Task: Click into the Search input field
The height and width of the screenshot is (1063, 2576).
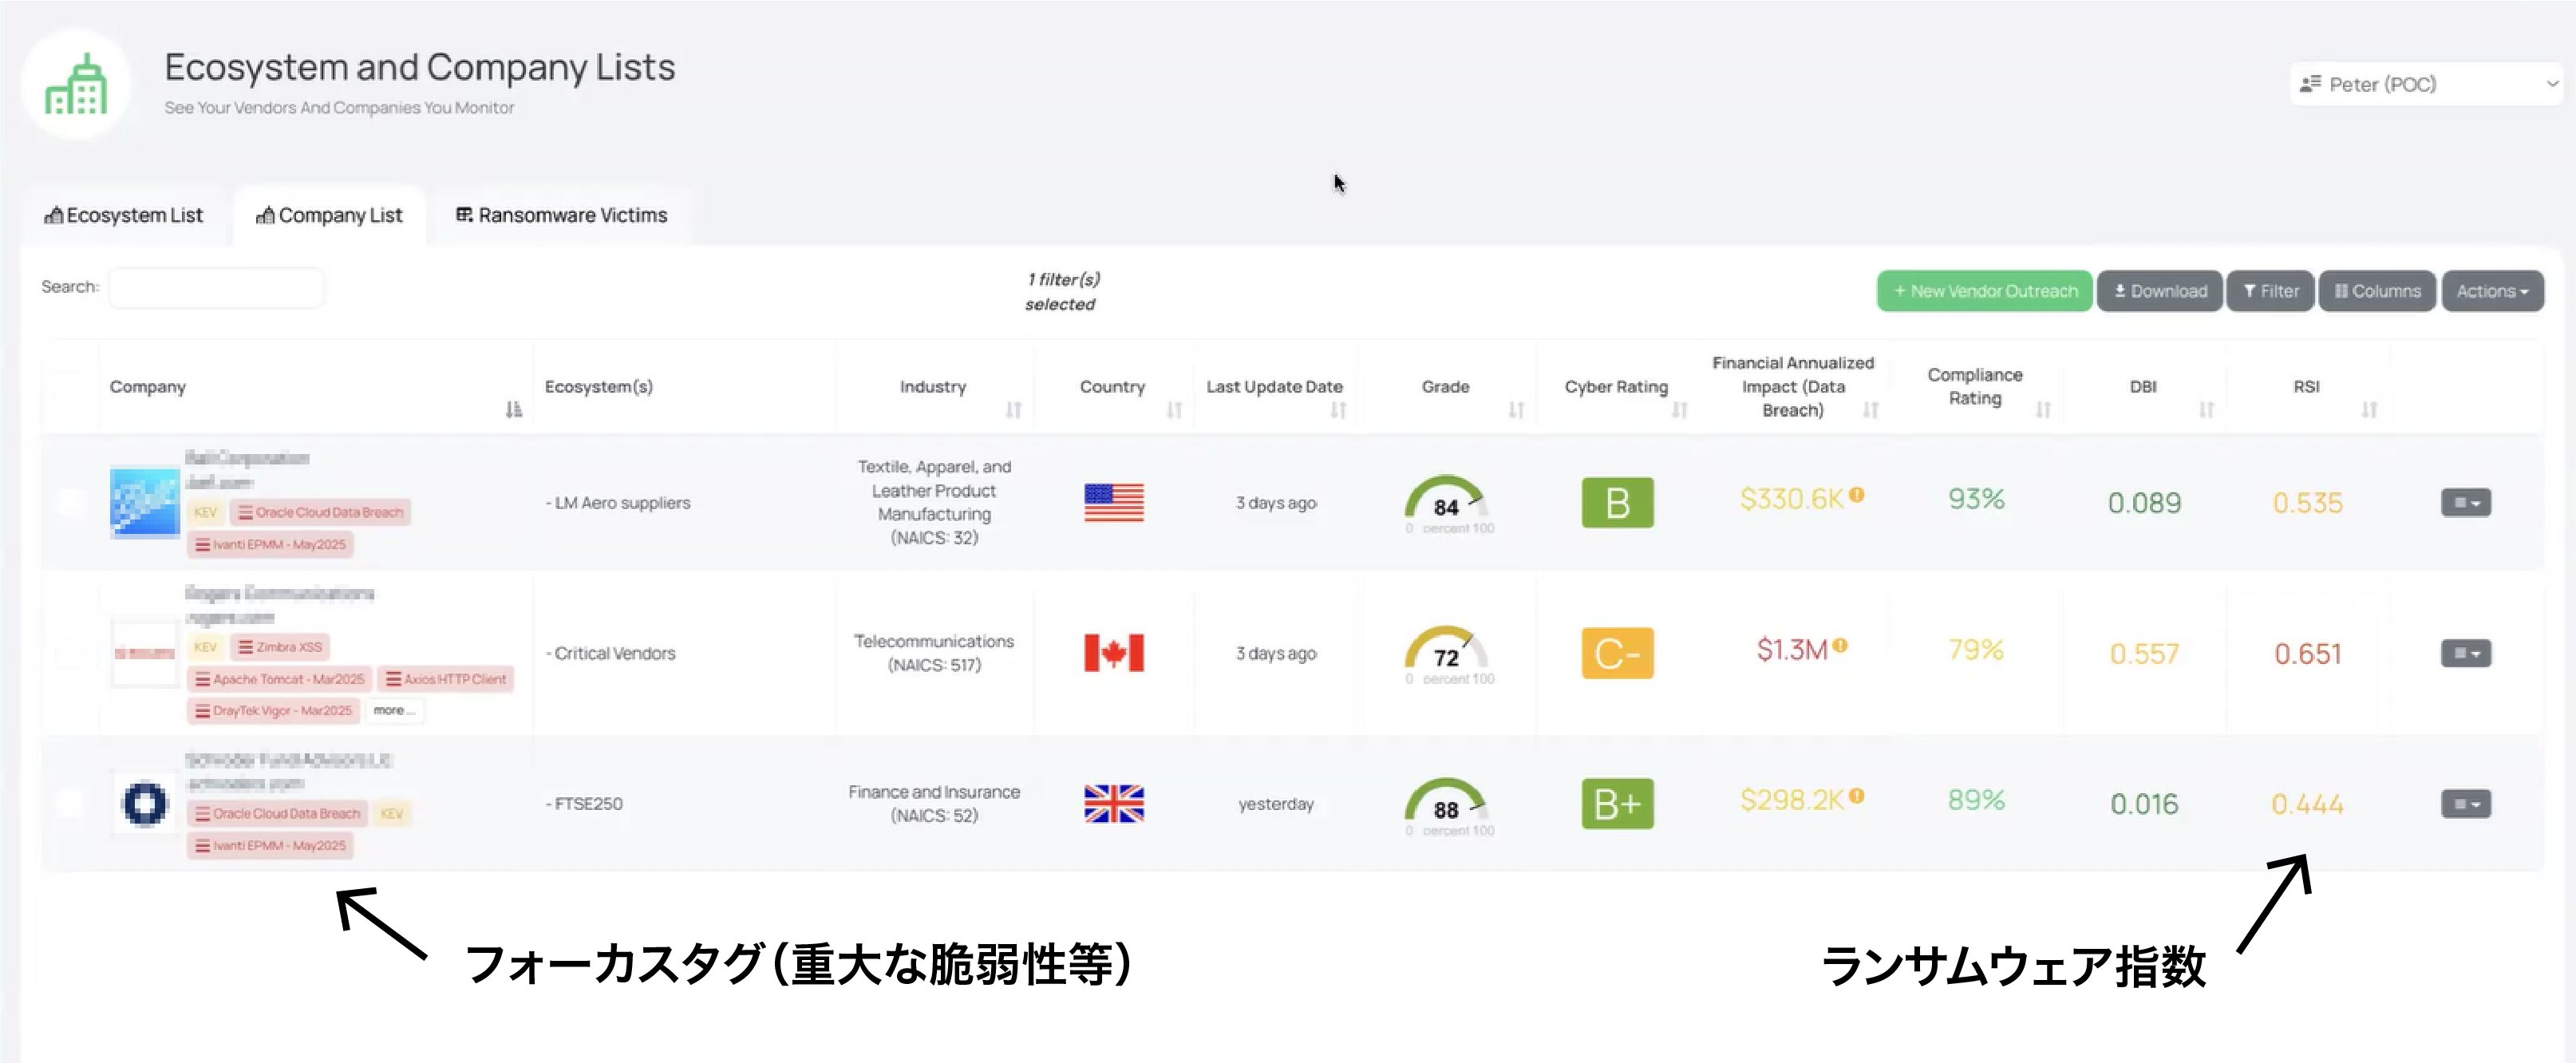Action: coord(216,287)
